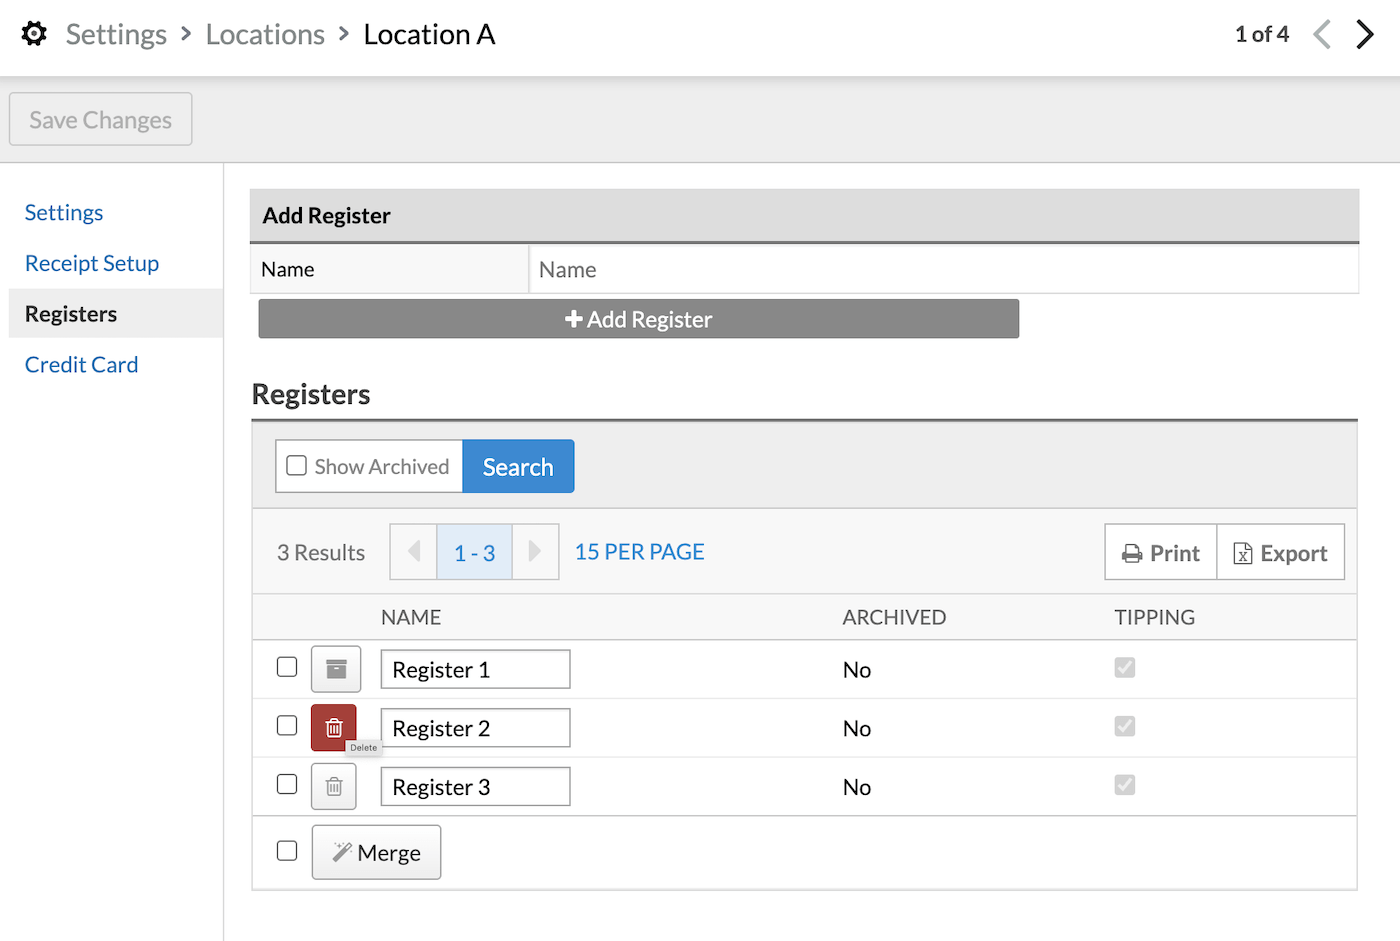Image resolution: width=1400 pixels, height=941 pixels.
Task: Click the settings gear icon
Action: pos(34,34)
